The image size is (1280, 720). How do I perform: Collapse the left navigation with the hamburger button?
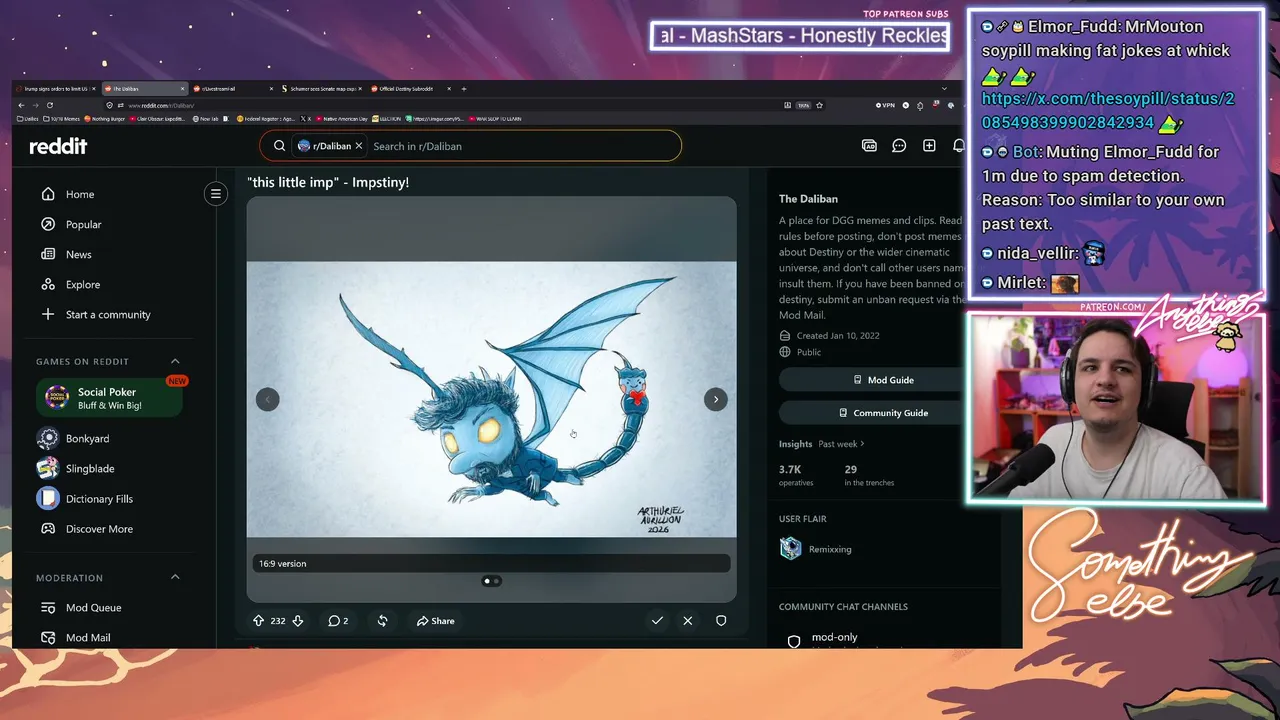pos(216,194)
